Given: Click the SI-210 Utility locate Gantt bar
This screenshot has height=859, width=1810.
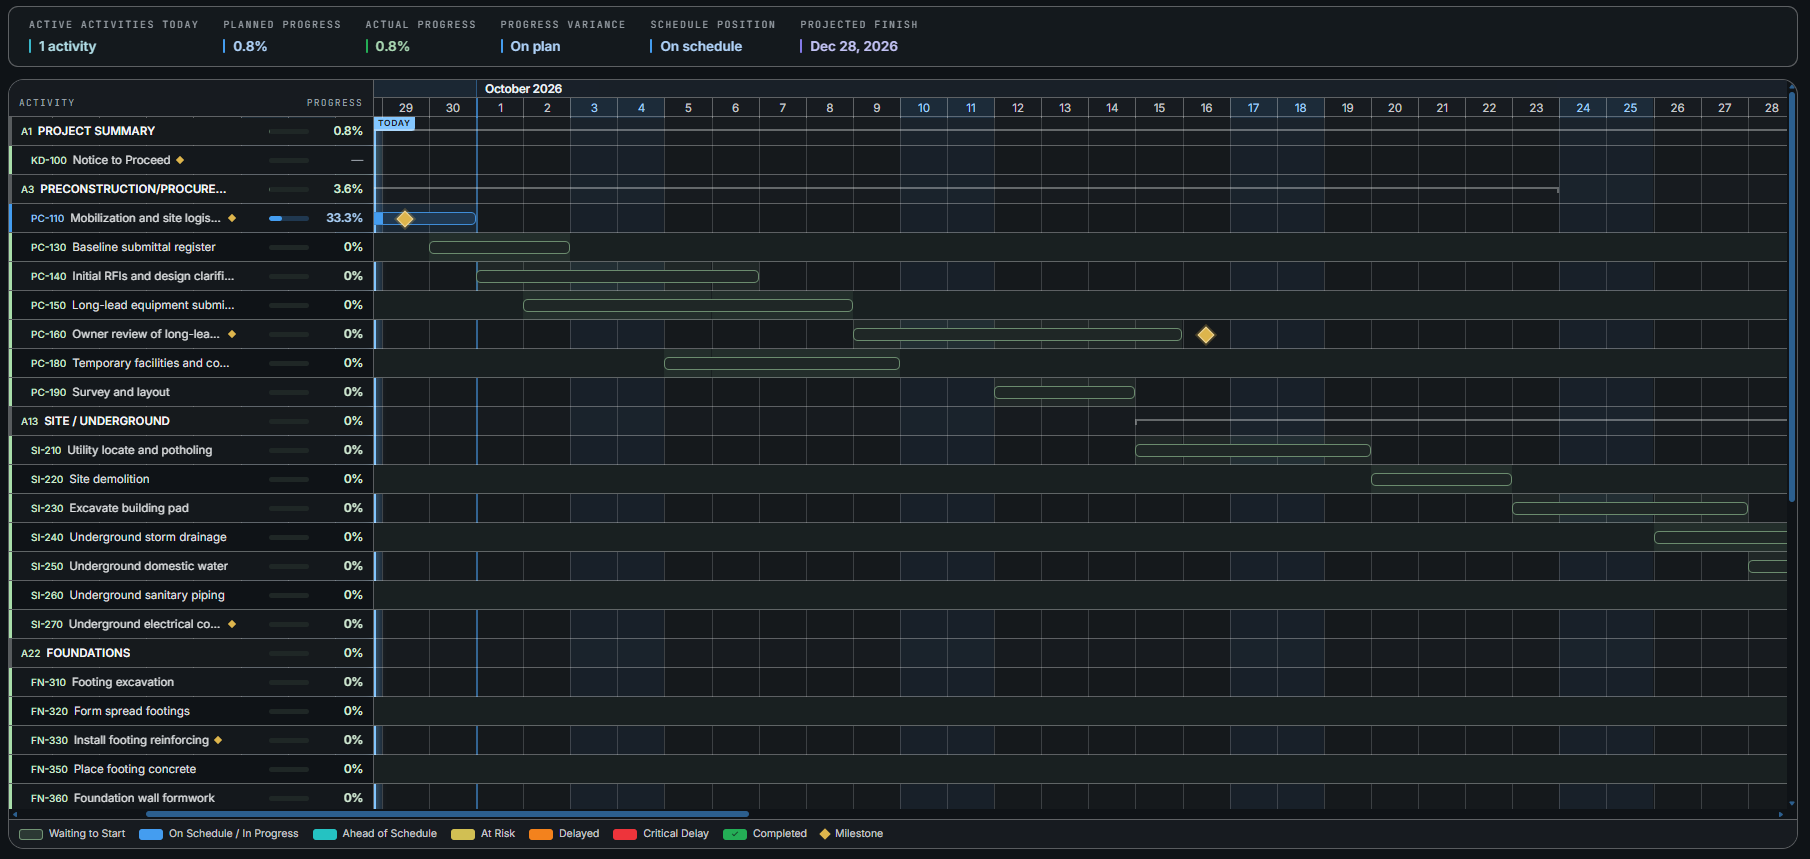Looking at the screenshot, I should tap(1253, 451).
